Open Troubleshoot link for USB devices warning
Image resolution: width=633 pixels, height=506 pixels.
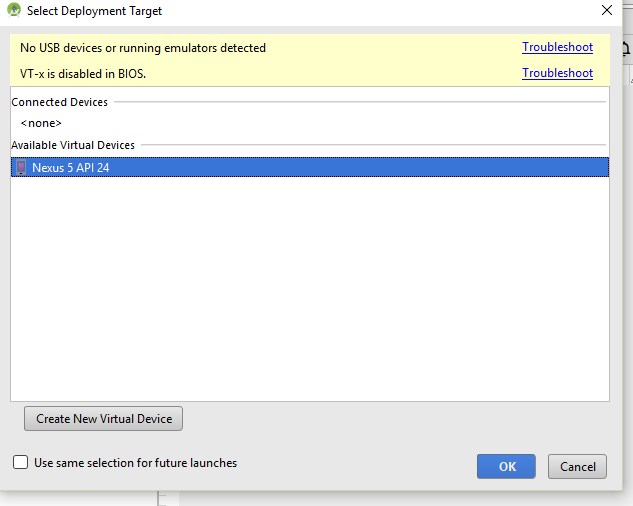click(x=557, y=47)
